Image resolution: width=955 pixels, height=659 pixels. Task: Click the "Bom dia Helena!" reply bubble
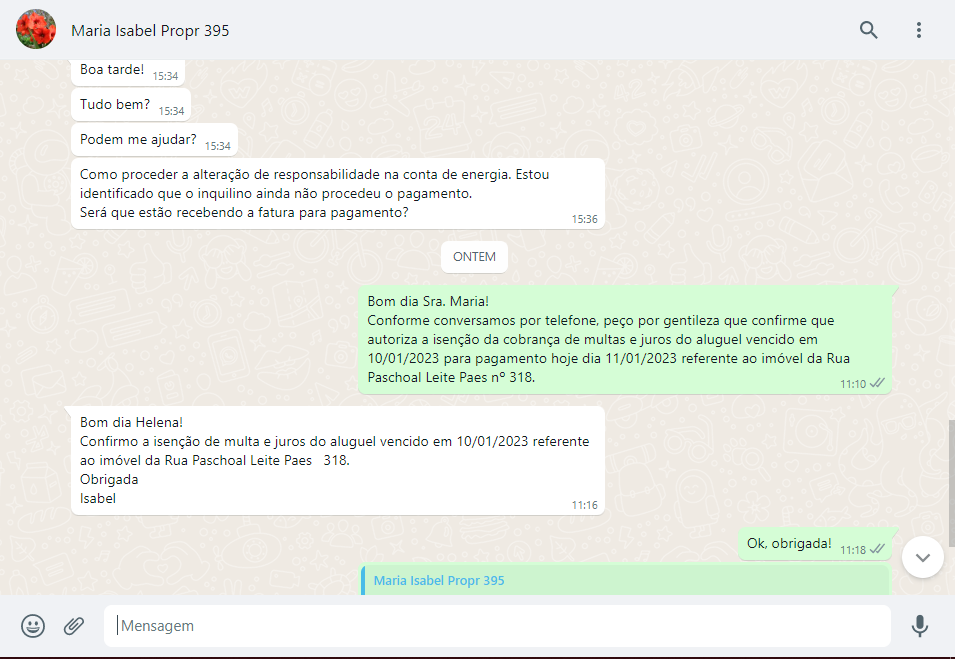(x=335, y=460)
